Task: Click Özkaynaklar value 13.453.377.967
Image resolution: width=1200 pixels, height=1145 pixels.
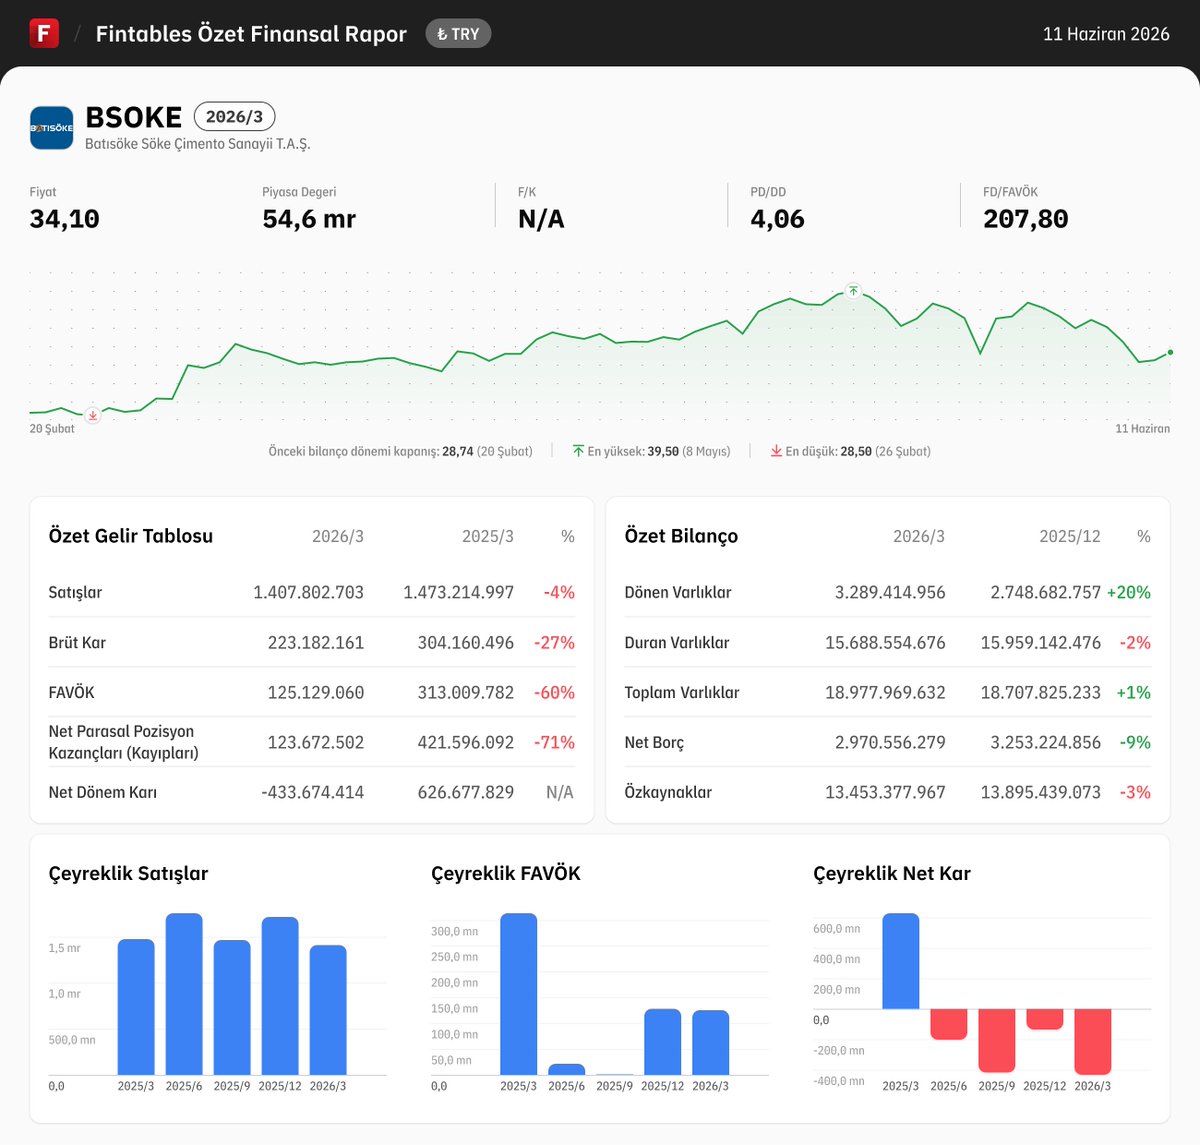Action: point(885,792)
